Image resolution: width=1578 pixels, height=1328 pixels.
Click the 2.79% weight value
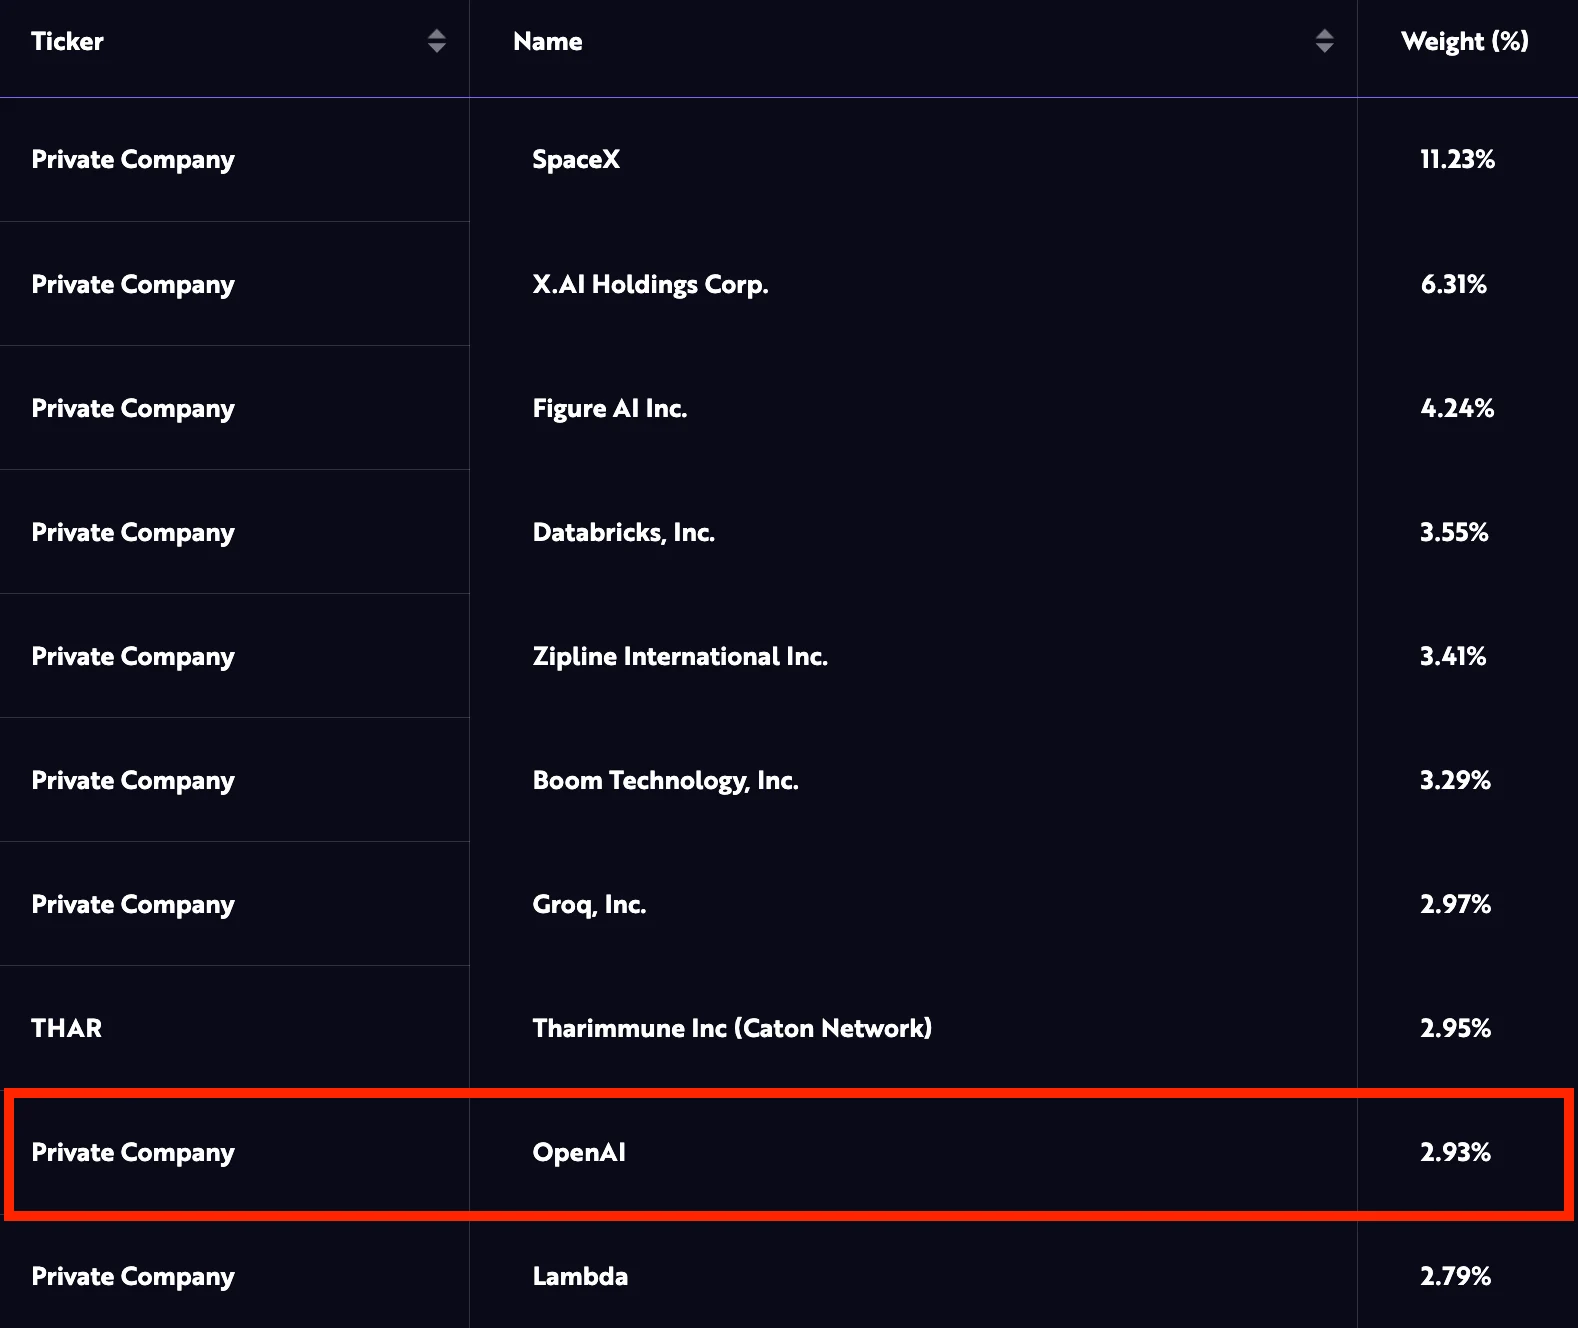[x=1456, y=1276]
